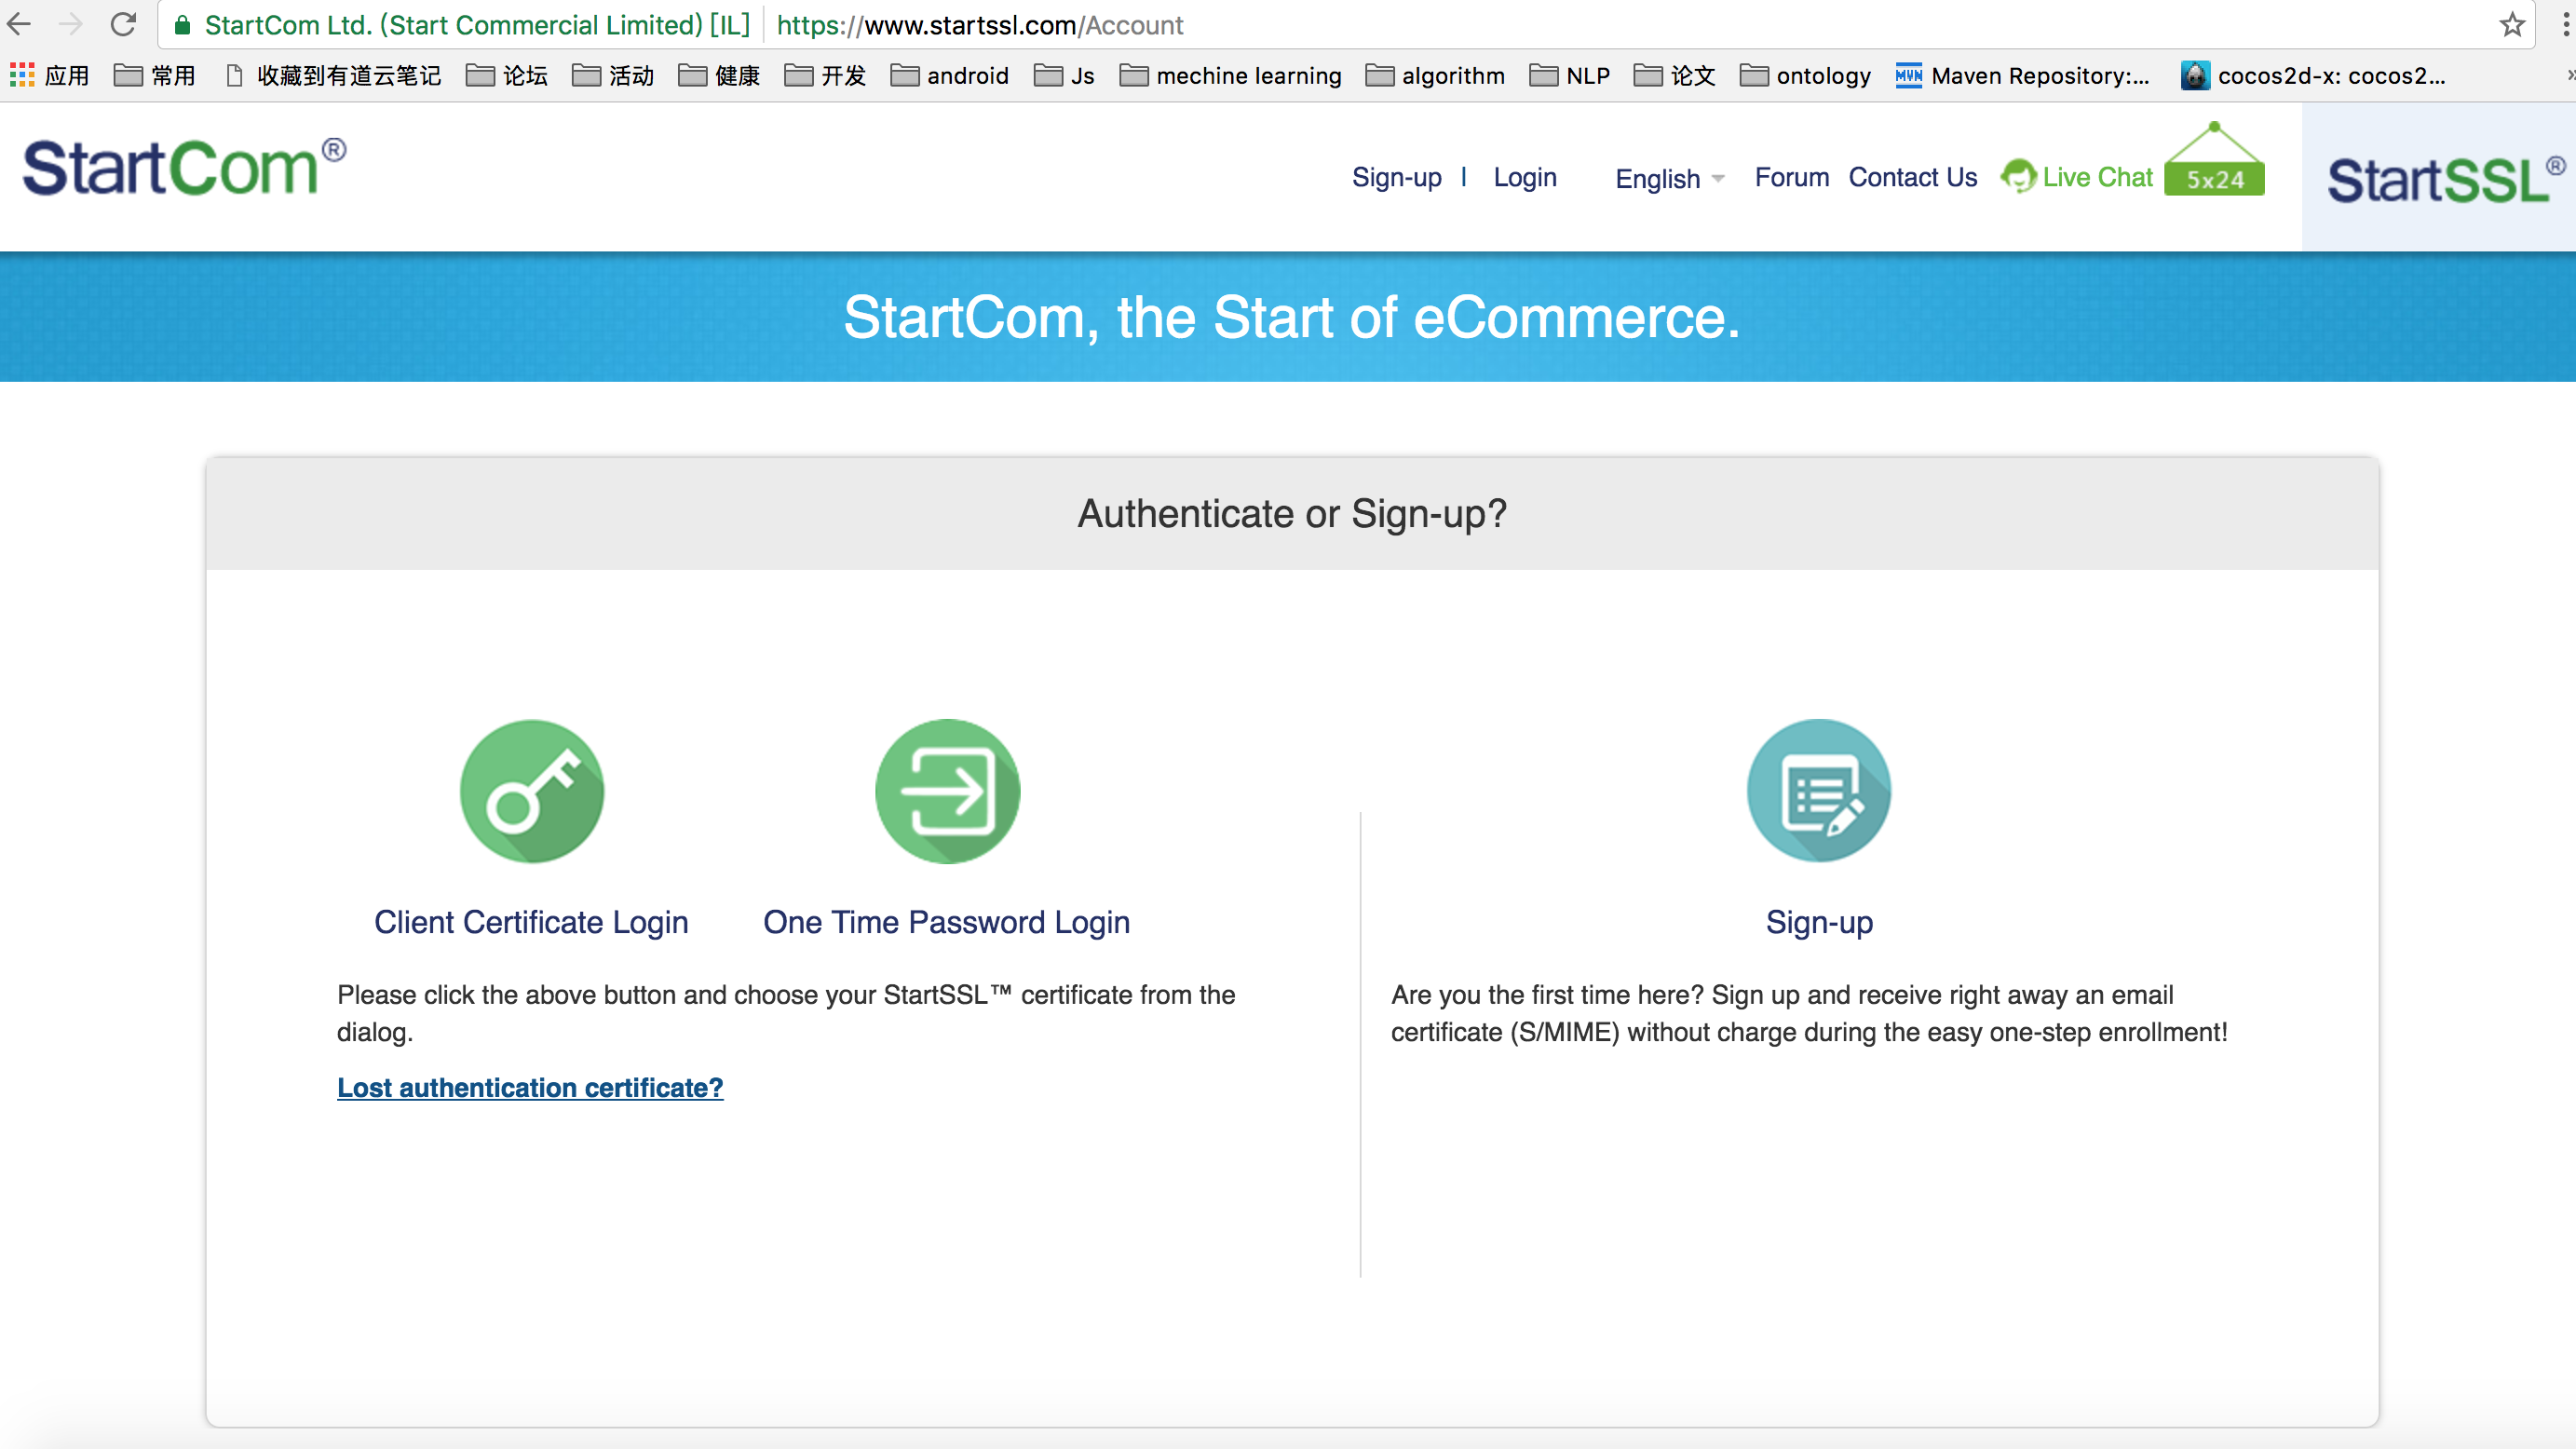Image resolution: width=2576 pixels, height=1449 pixels.
Task: Reload the page with refresh icon
Action: point(123,24)
